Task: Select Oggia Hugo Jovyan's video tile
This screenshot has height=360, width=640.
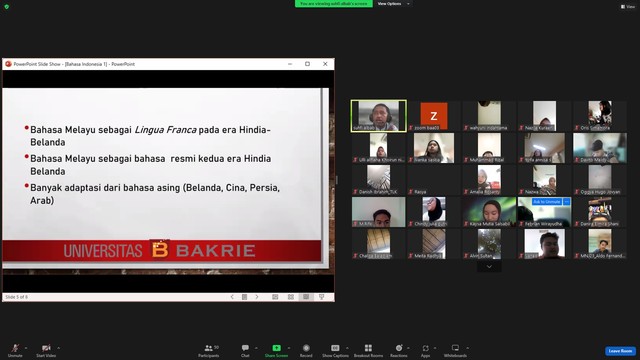Action: point(600,180)
